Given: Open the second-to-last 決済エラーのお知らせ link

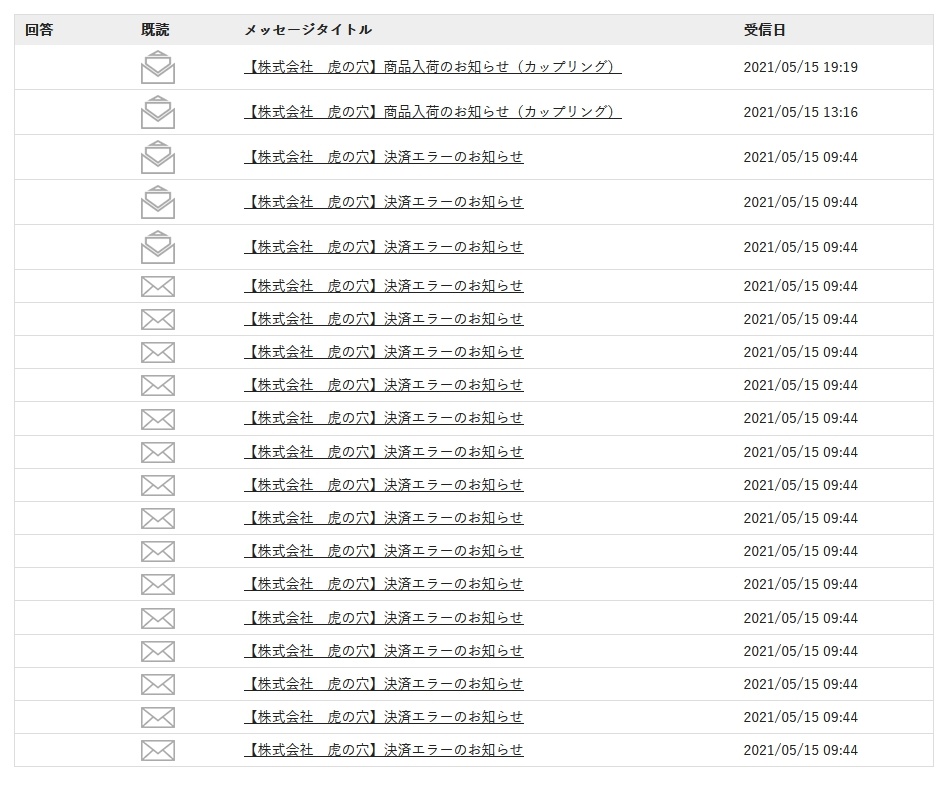Looking at the screenshot, I should coord(384,717).
